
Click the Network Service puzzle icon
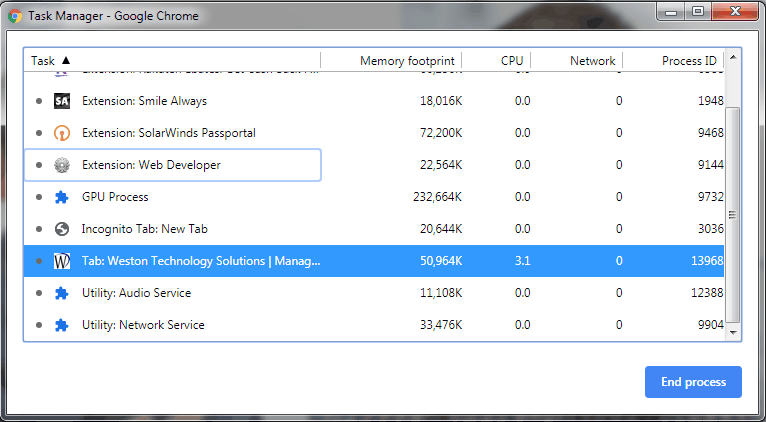click(62, 325)
